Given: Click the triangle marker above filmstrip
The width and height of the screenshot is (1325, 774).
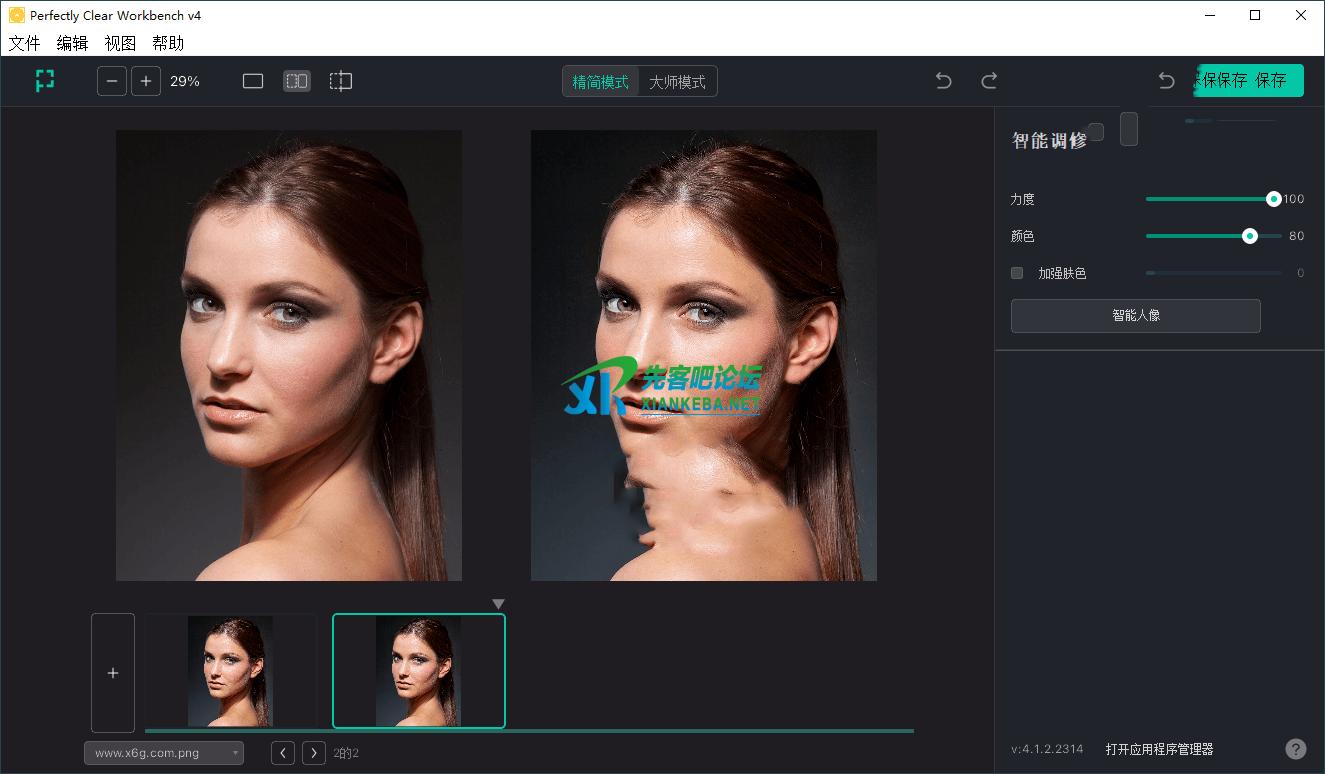Looking at the screenshot, I should [x=499, y=604].
